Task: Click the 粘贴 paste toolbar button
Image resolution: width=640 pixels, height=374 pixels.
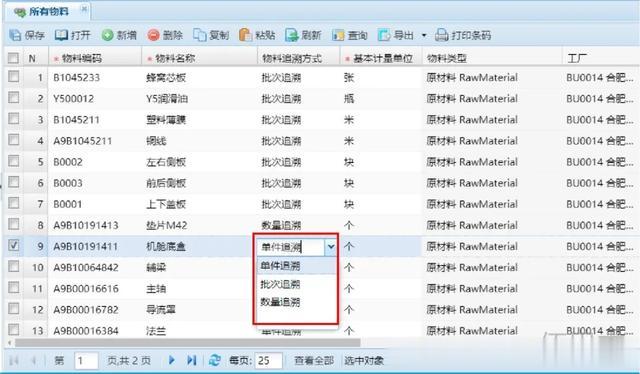Action: 257,36
